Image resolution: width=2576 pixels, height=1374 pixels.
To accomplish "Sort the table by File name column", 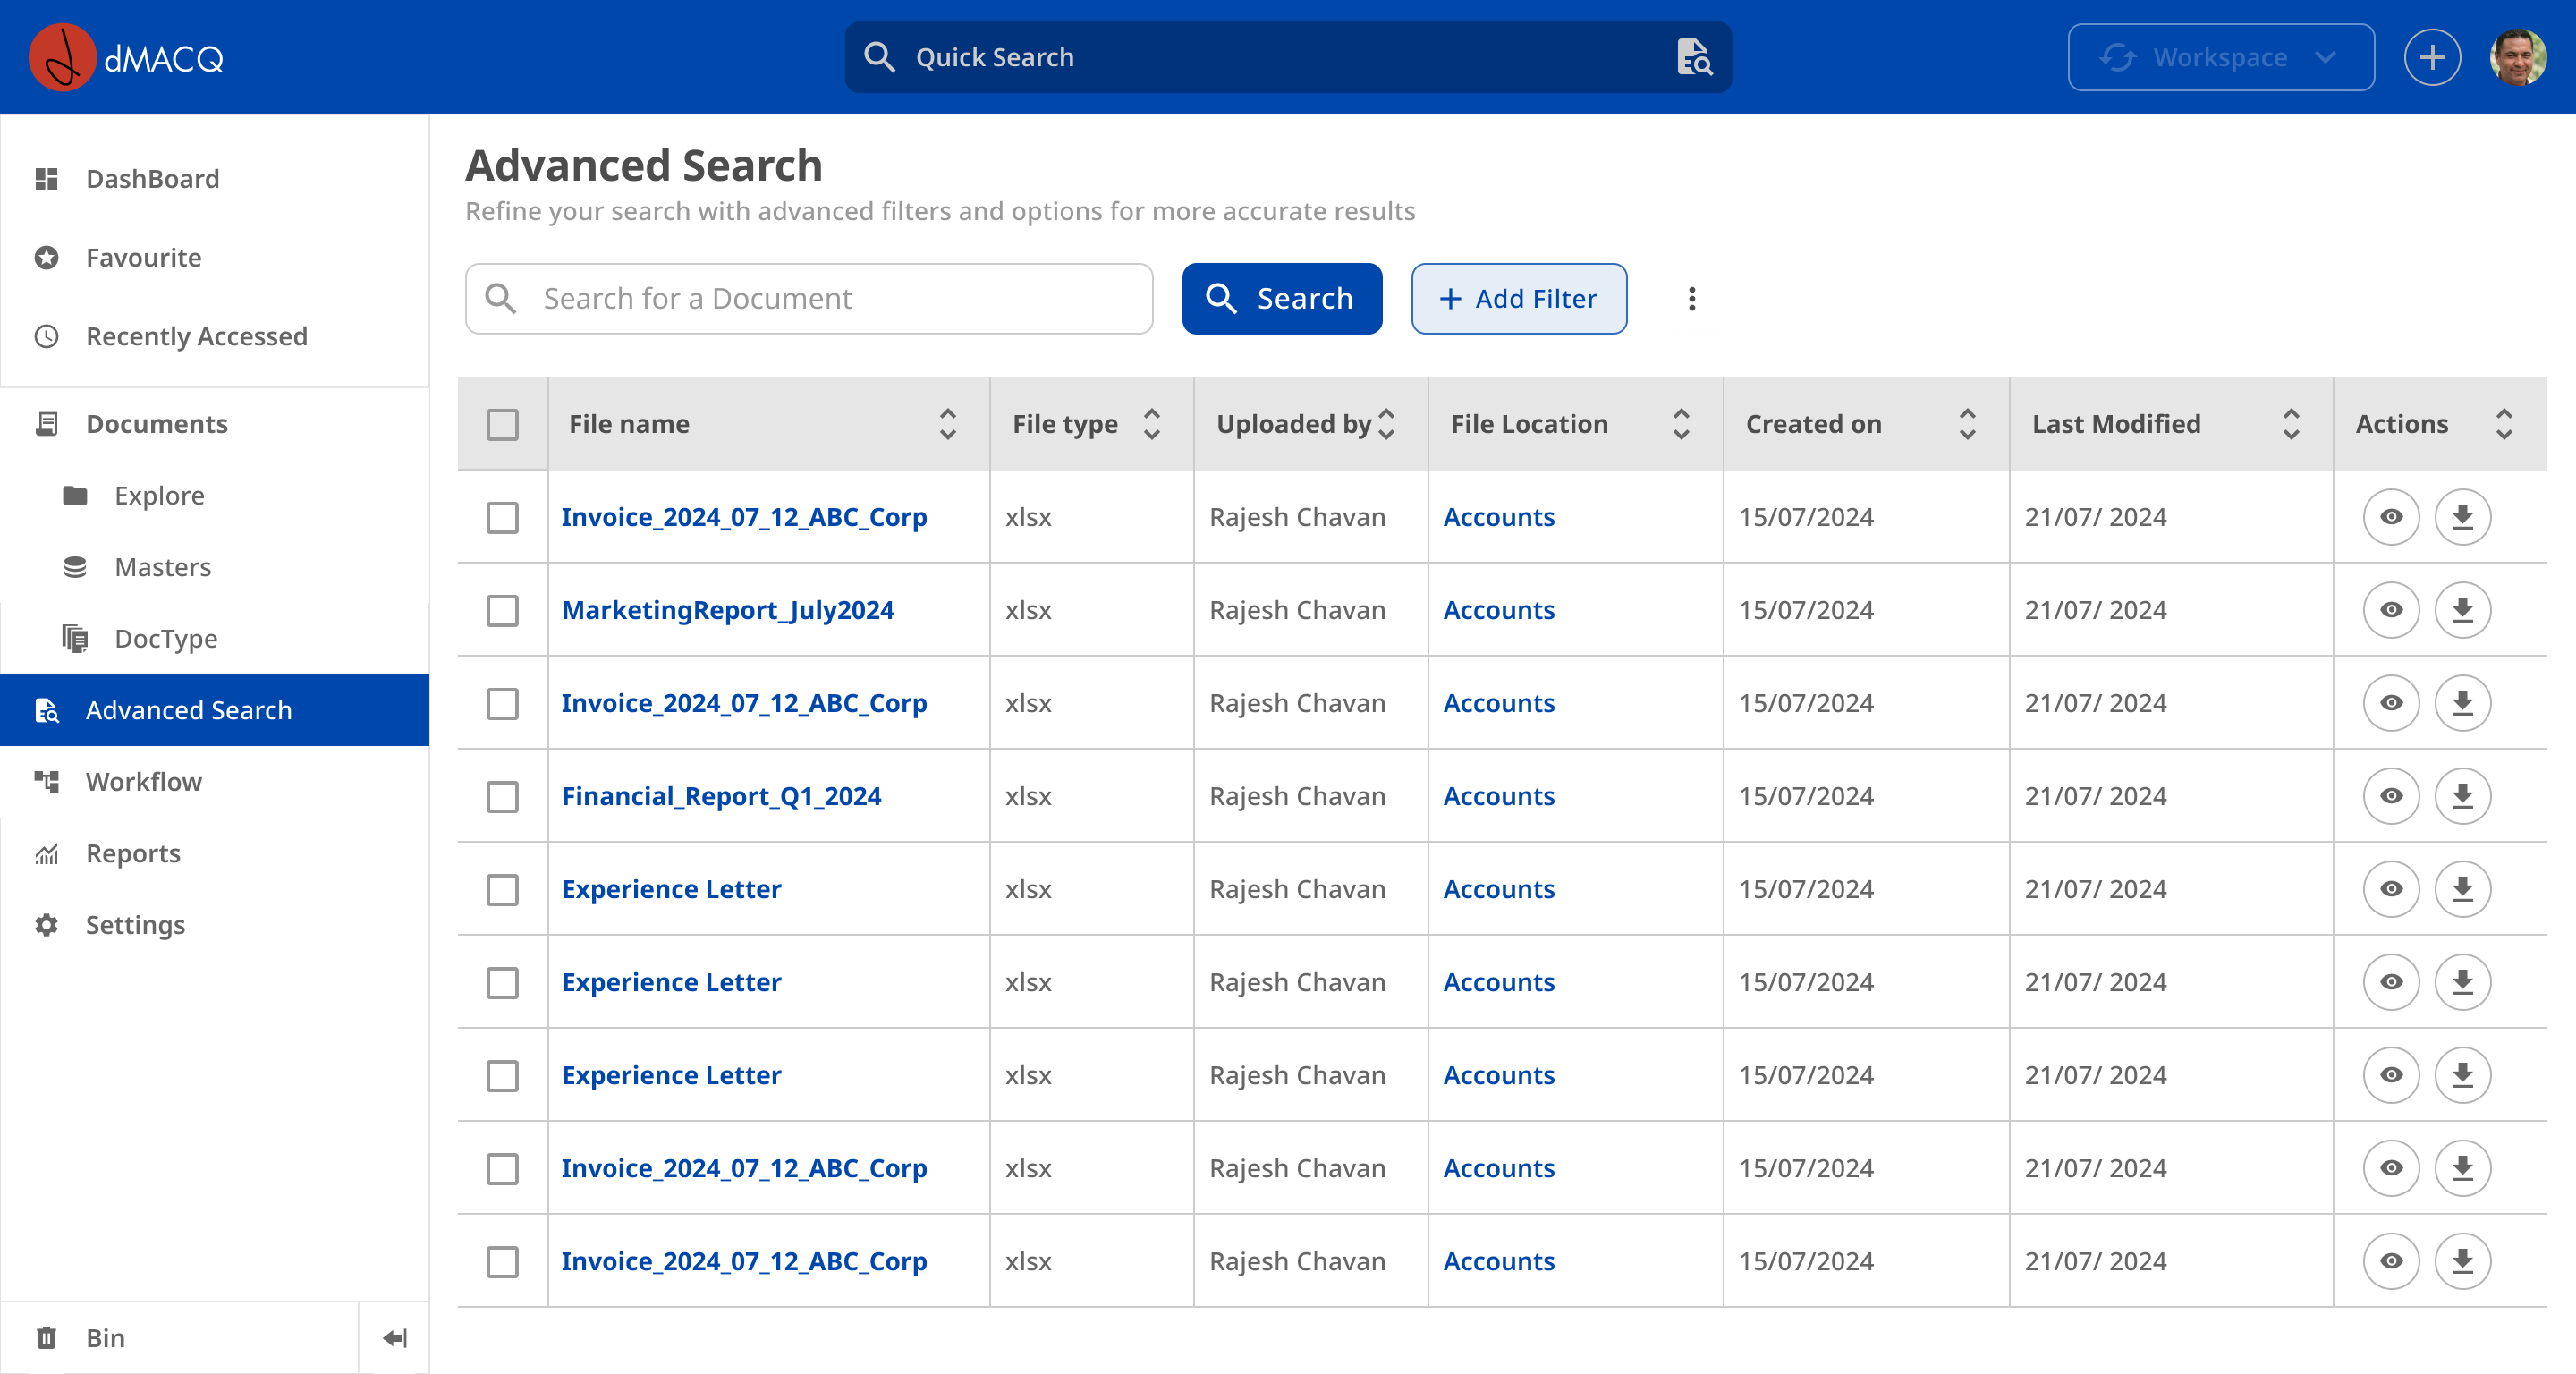I will click(x=947, y=424).
